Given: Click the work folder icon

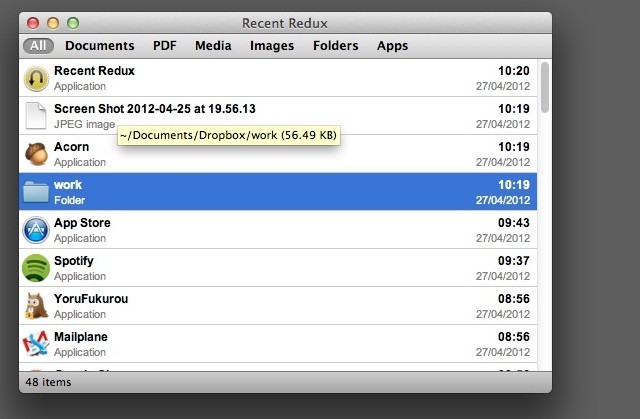Looking at the screenshot, I should point(36,192).
